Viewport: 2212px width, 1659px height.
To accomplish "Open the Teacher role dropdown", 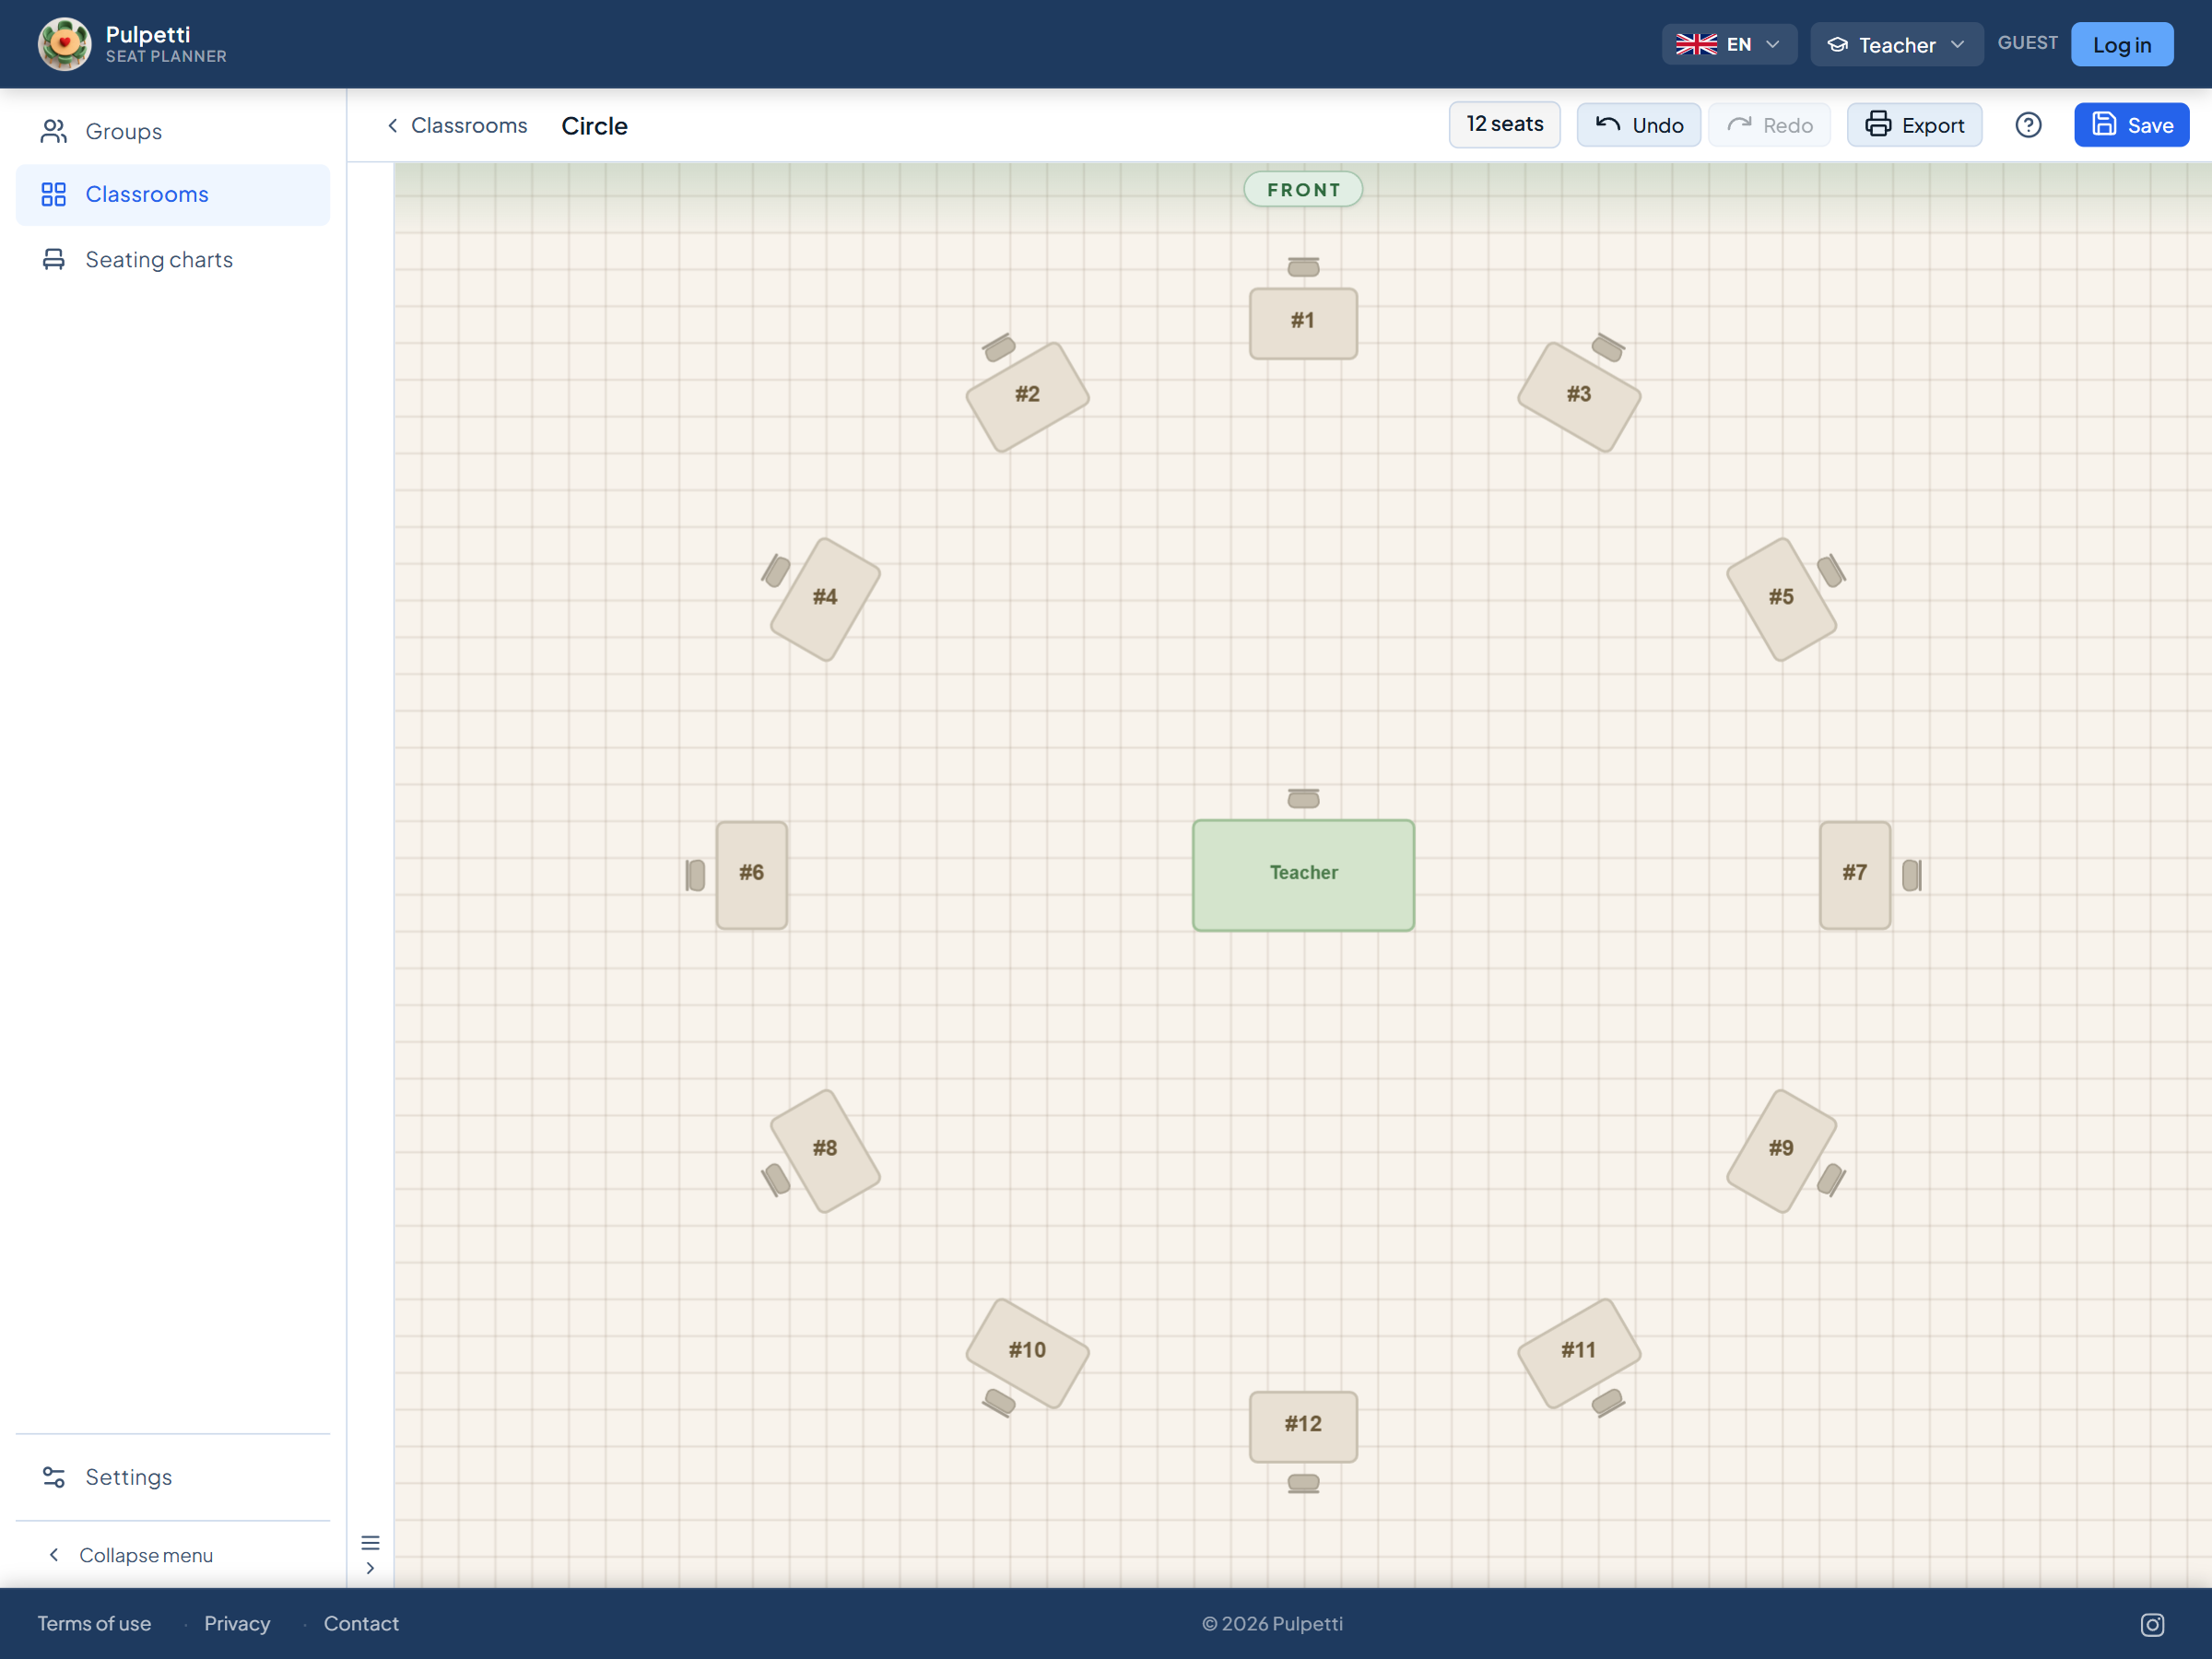I will (x=1896, y=44).
